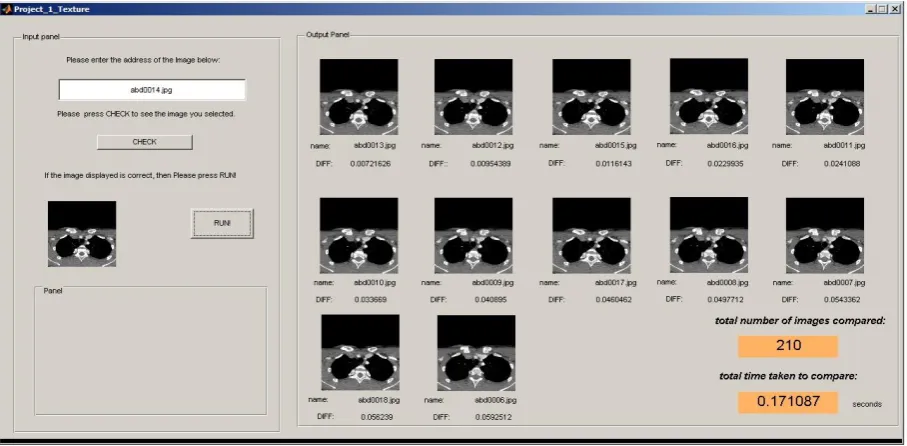Click the file name text abd0013.jpg

pos(375,146)
